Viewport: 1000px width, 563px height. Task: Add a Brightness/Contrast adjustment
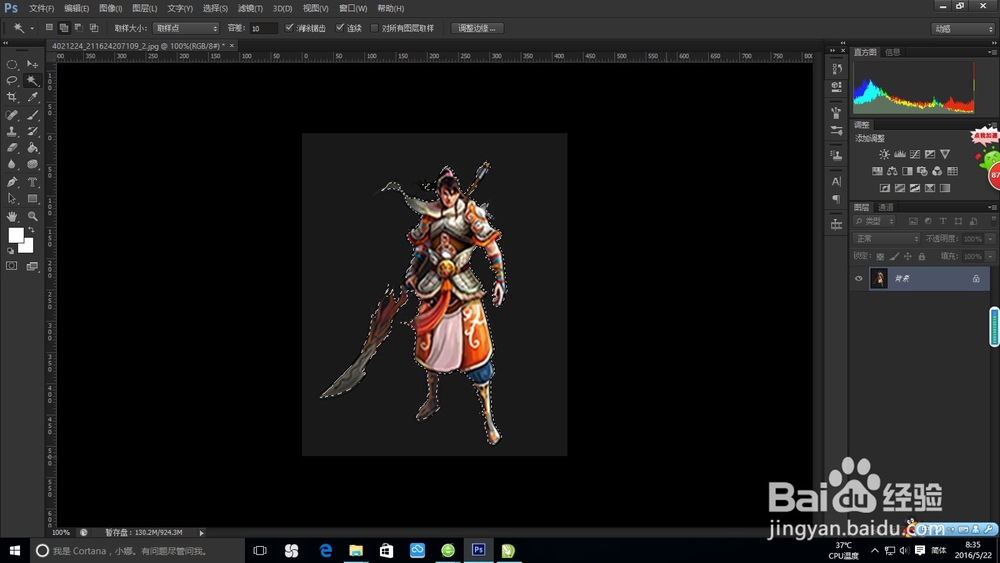tap(884, 154)
